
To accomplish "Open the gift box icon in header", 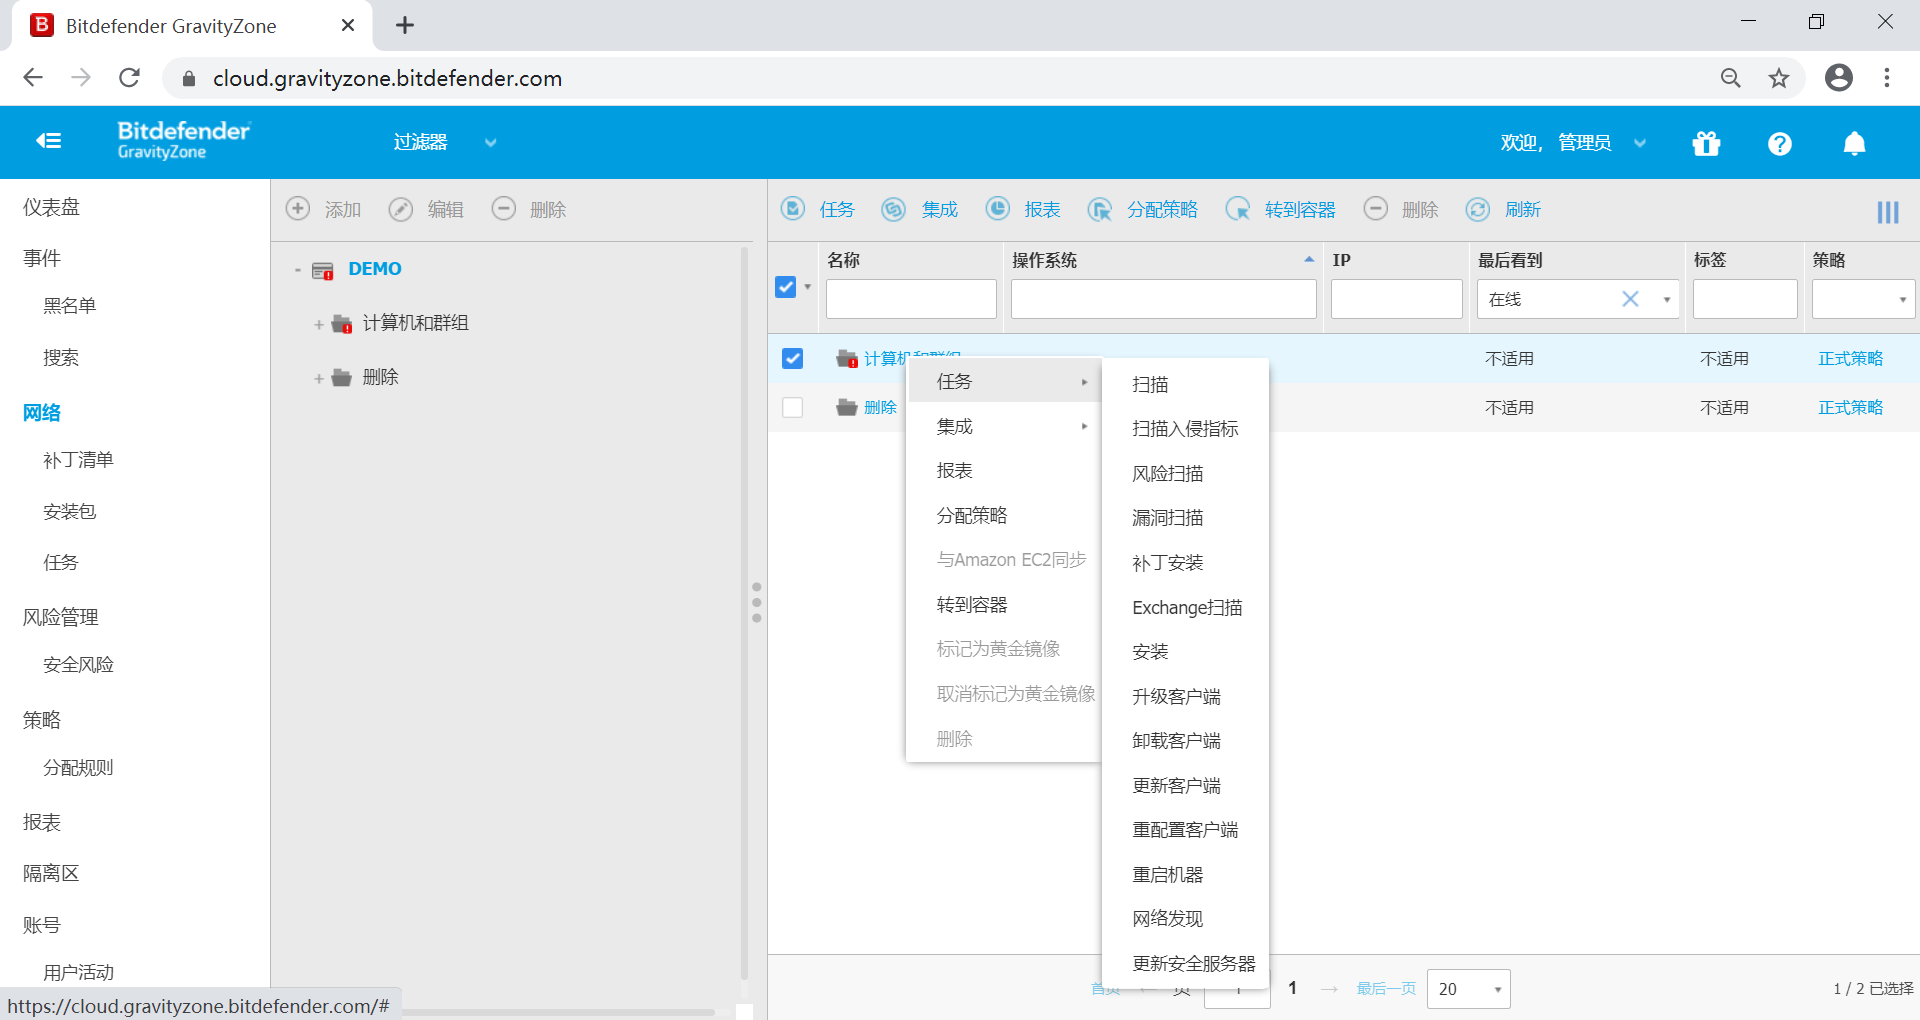I will tap(1706, 144).
